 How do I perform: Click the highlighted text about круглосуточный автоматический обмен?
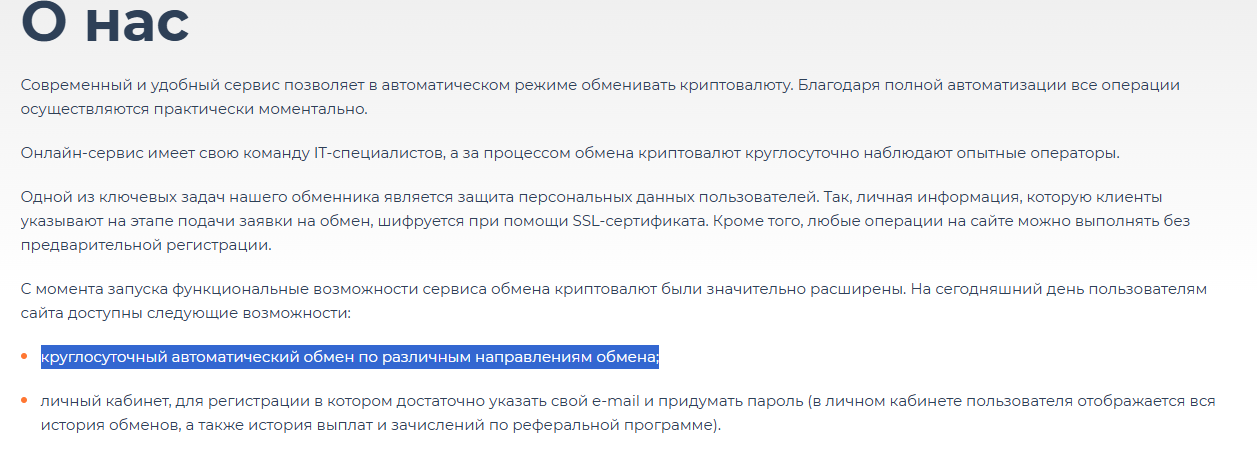(x=349, y=357)
